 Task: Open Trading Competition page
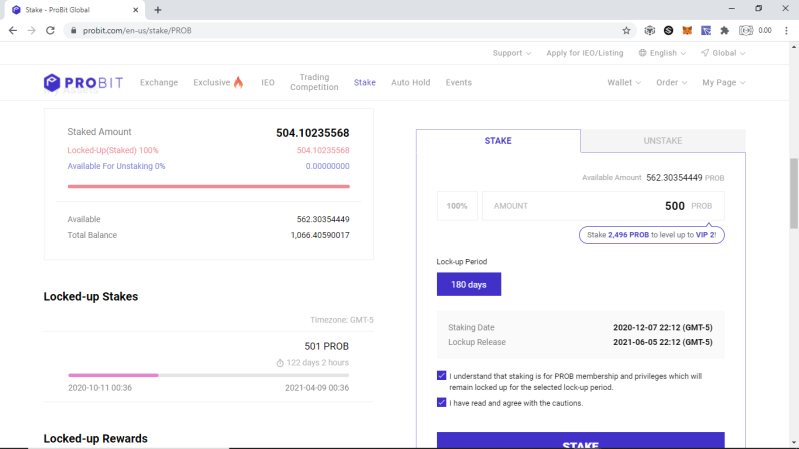(x=314, y=82)
